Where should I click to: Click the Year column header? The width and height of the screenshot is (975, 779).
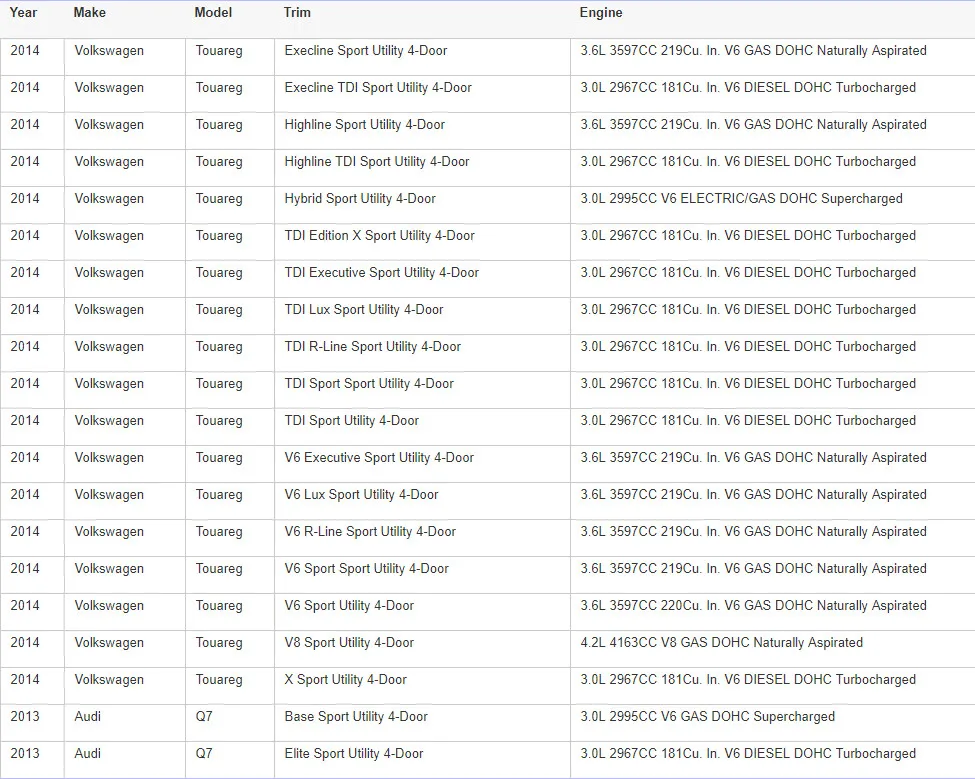[24, 12]
